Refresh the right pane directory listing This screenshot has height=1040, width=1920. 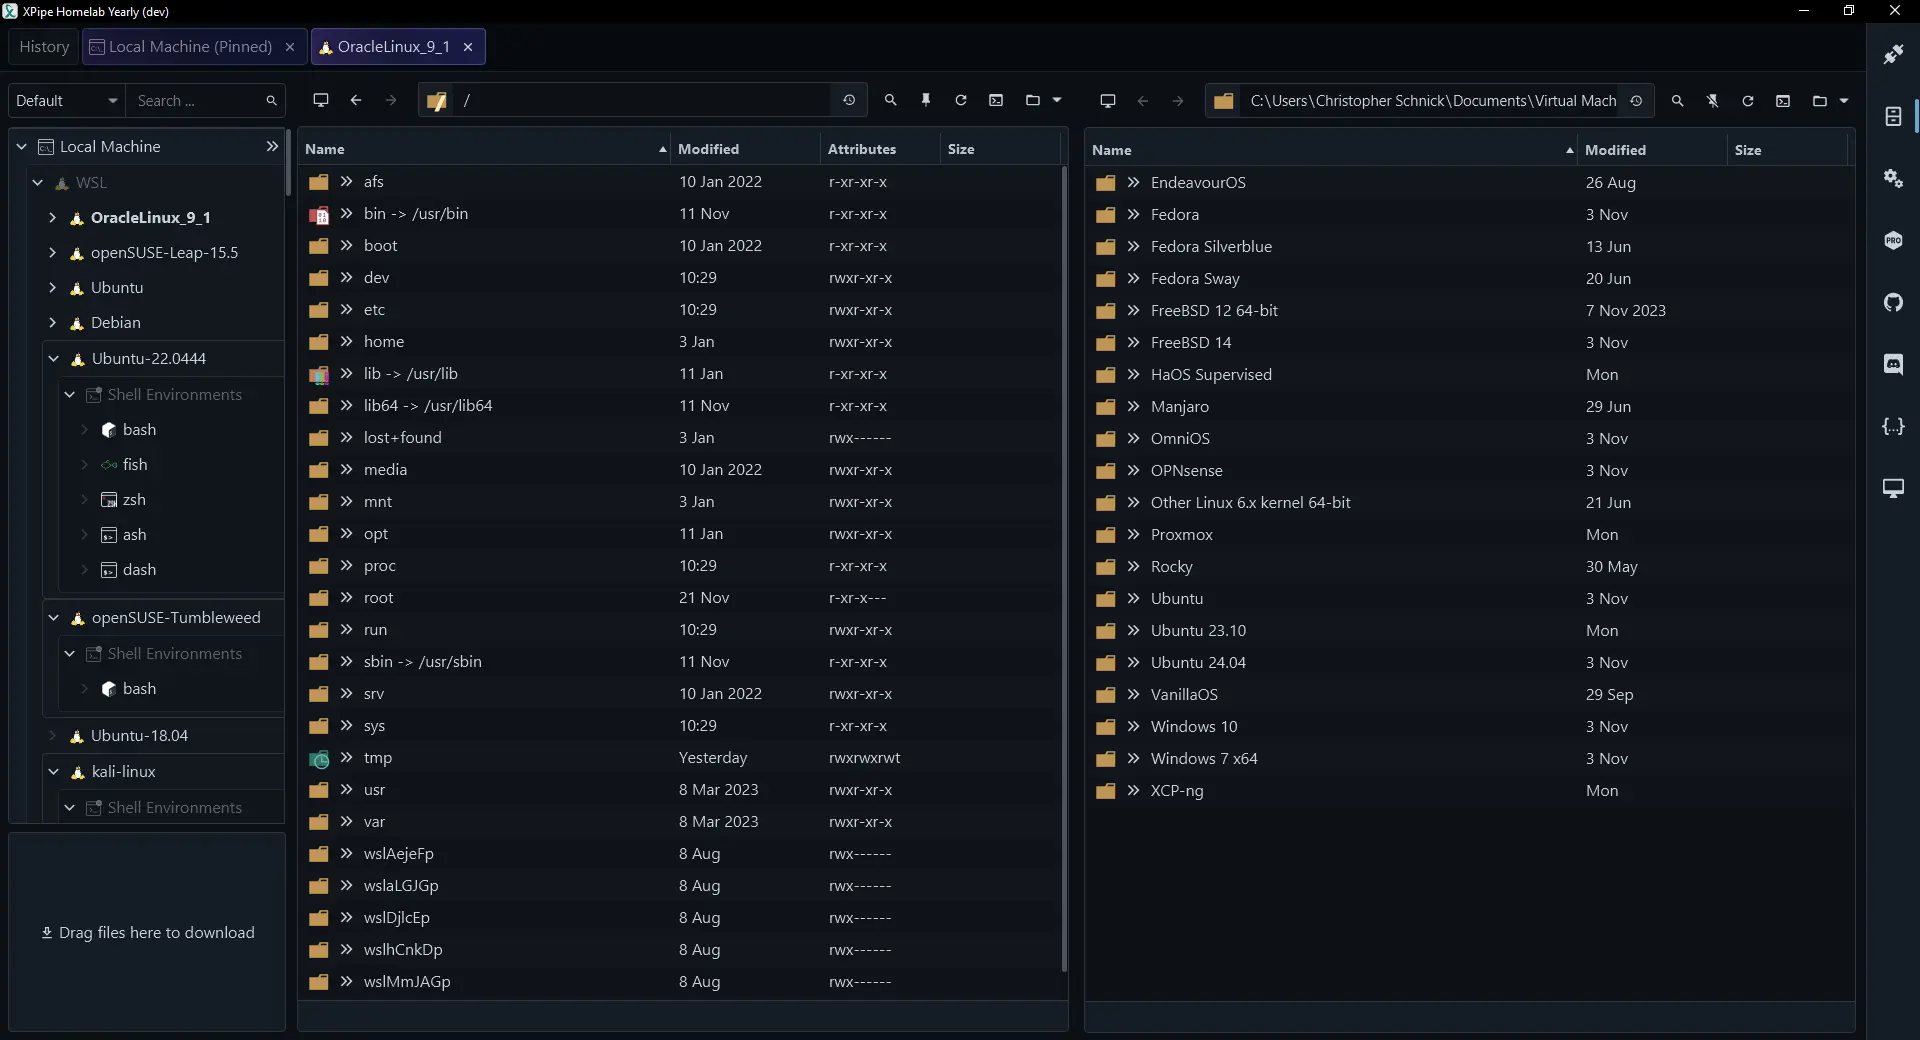(1748, 100)
